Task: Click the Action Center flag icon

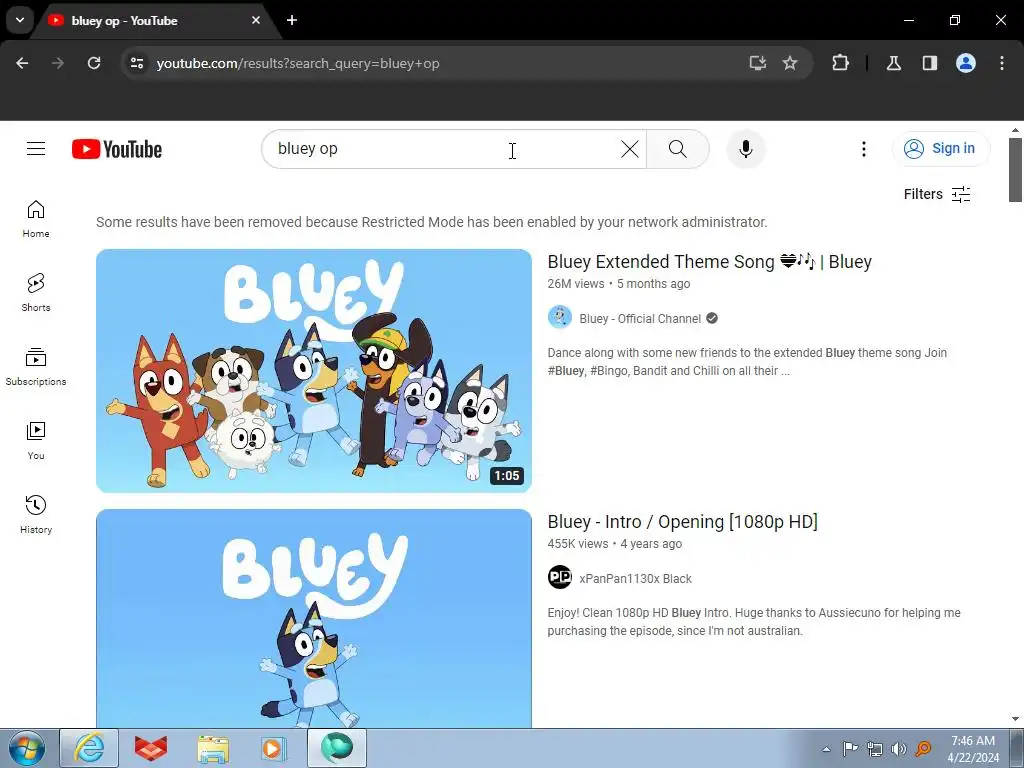Action: [x=850, y=749]
